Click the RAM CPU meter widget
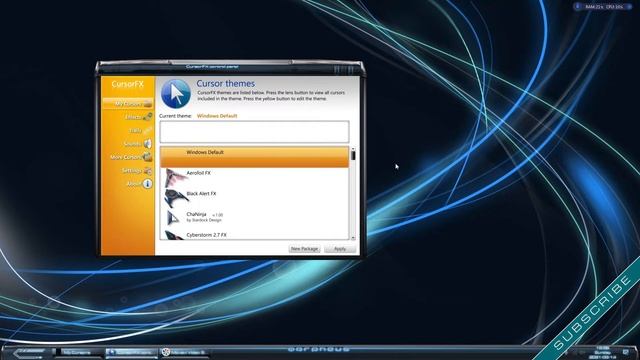The image size is (640, 360). (602, 7)
